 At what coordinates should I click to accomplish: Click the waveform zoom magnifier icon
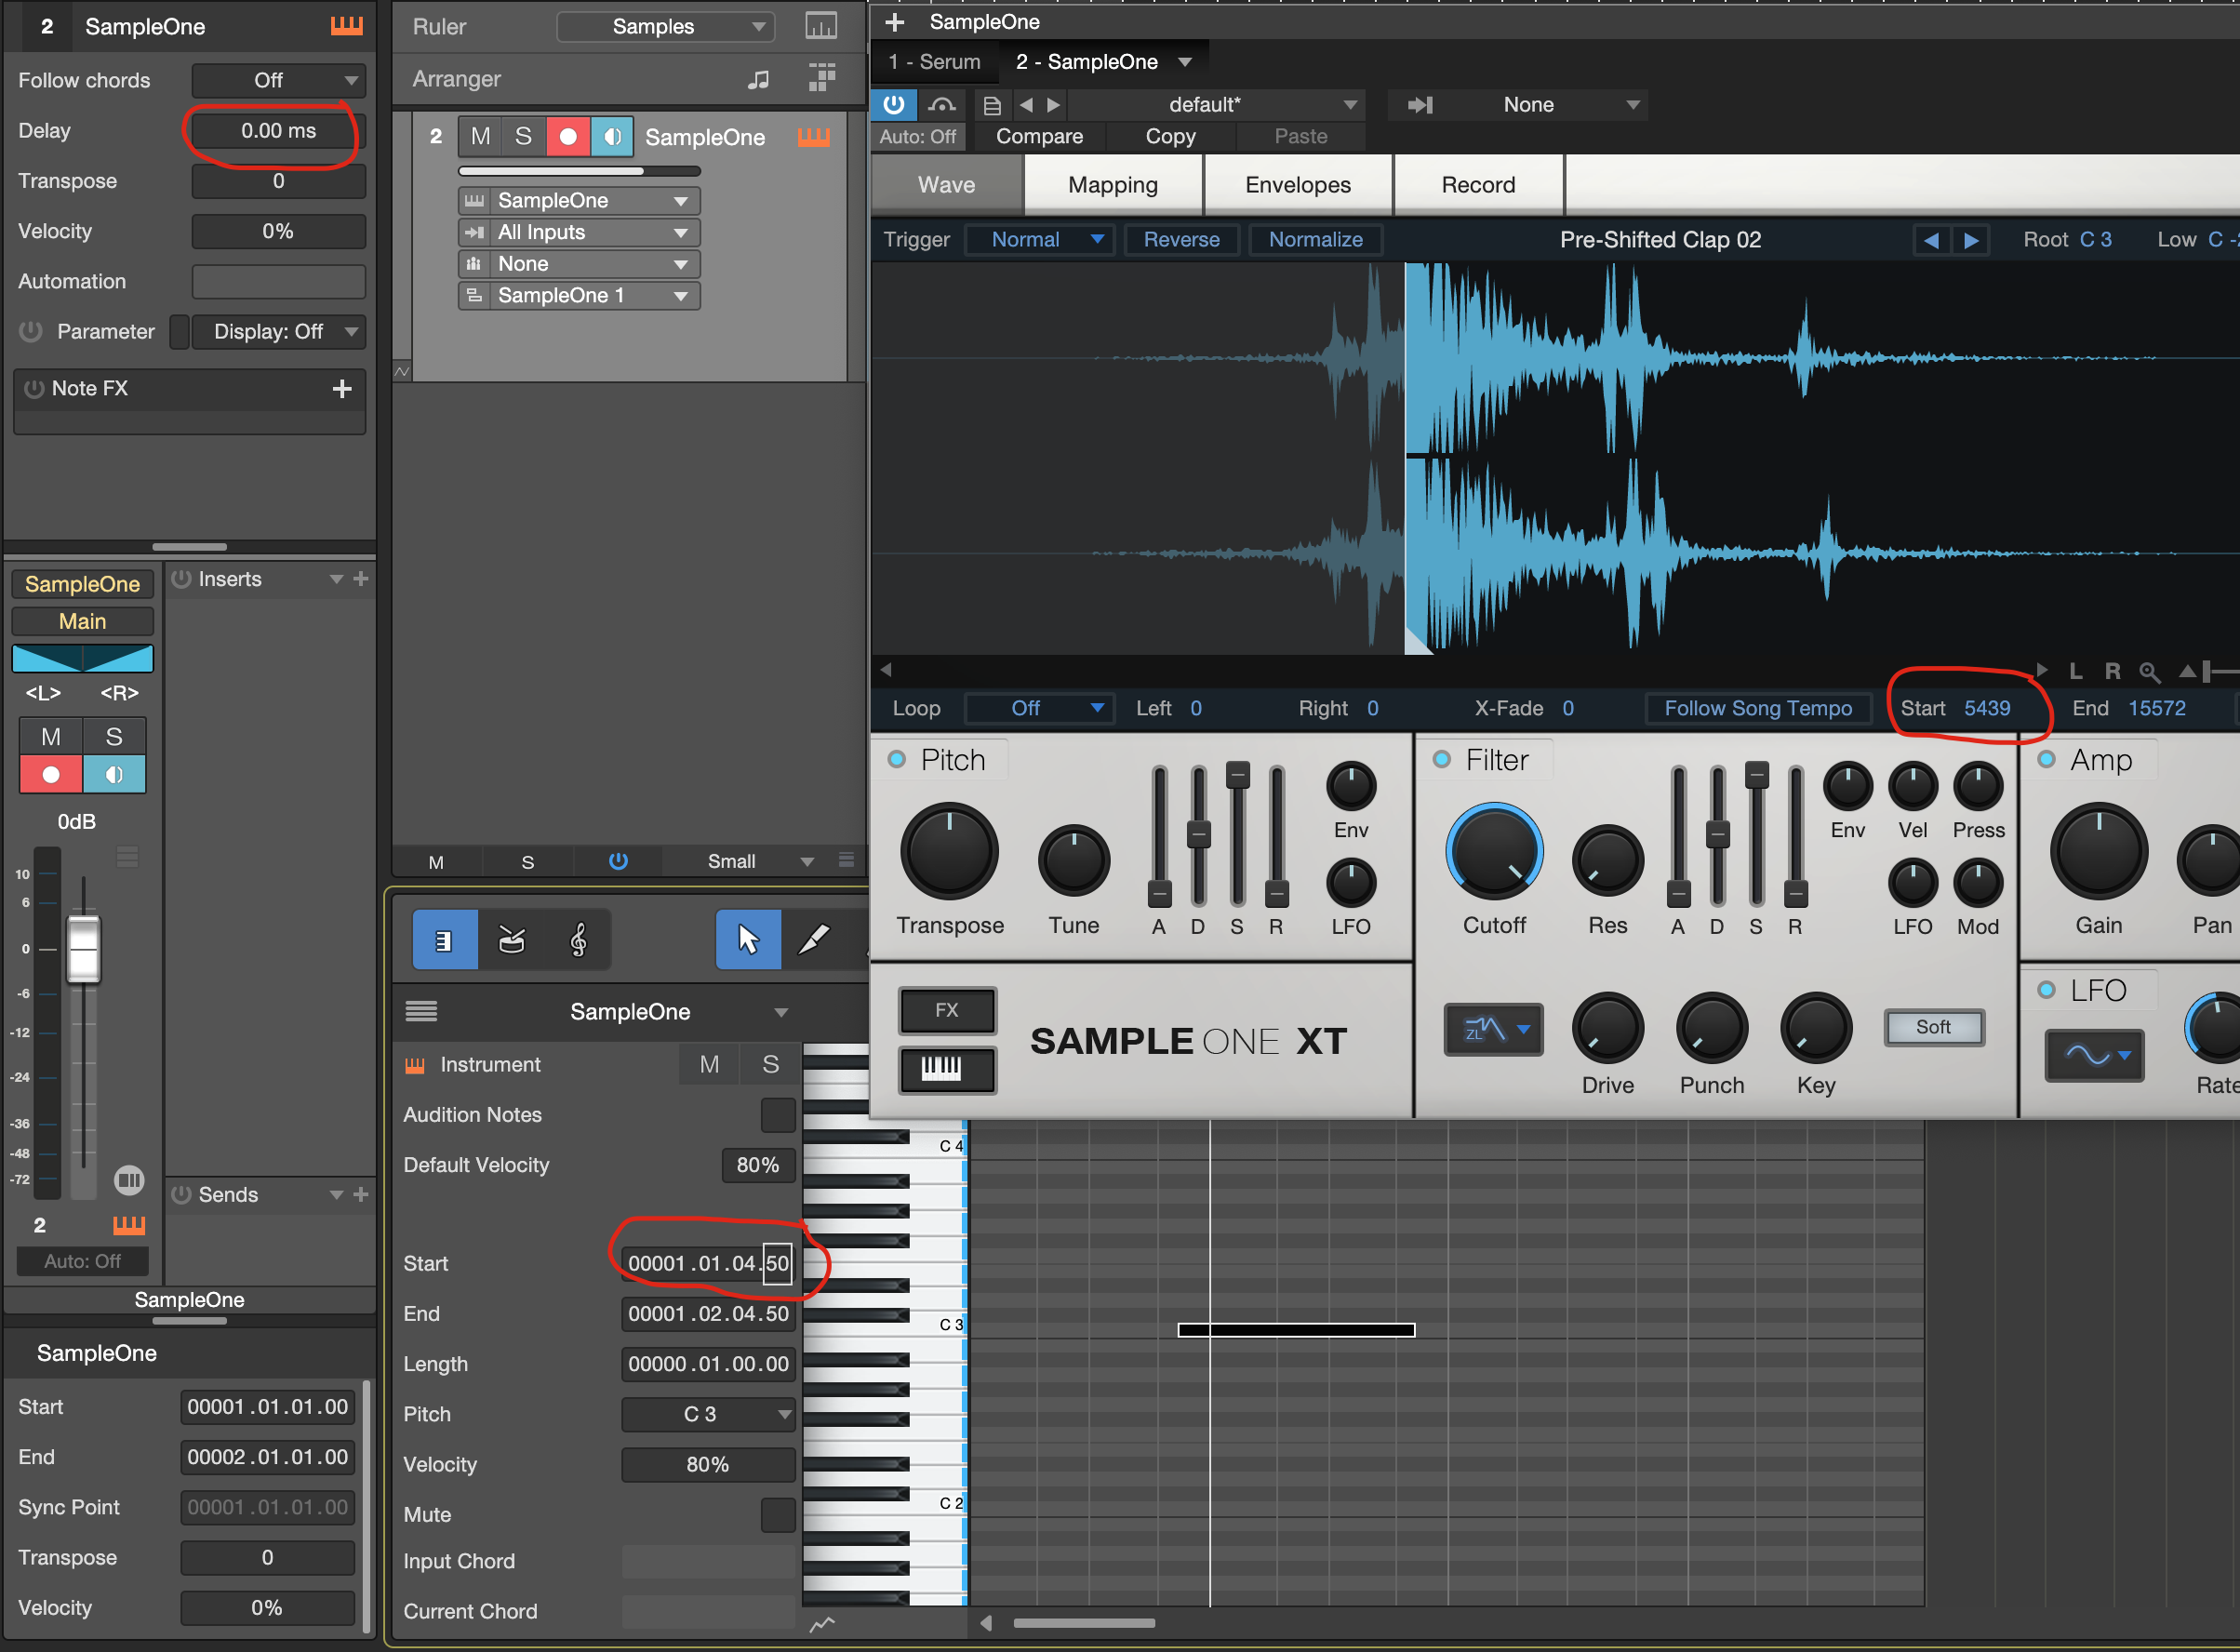pos(2149,672)
